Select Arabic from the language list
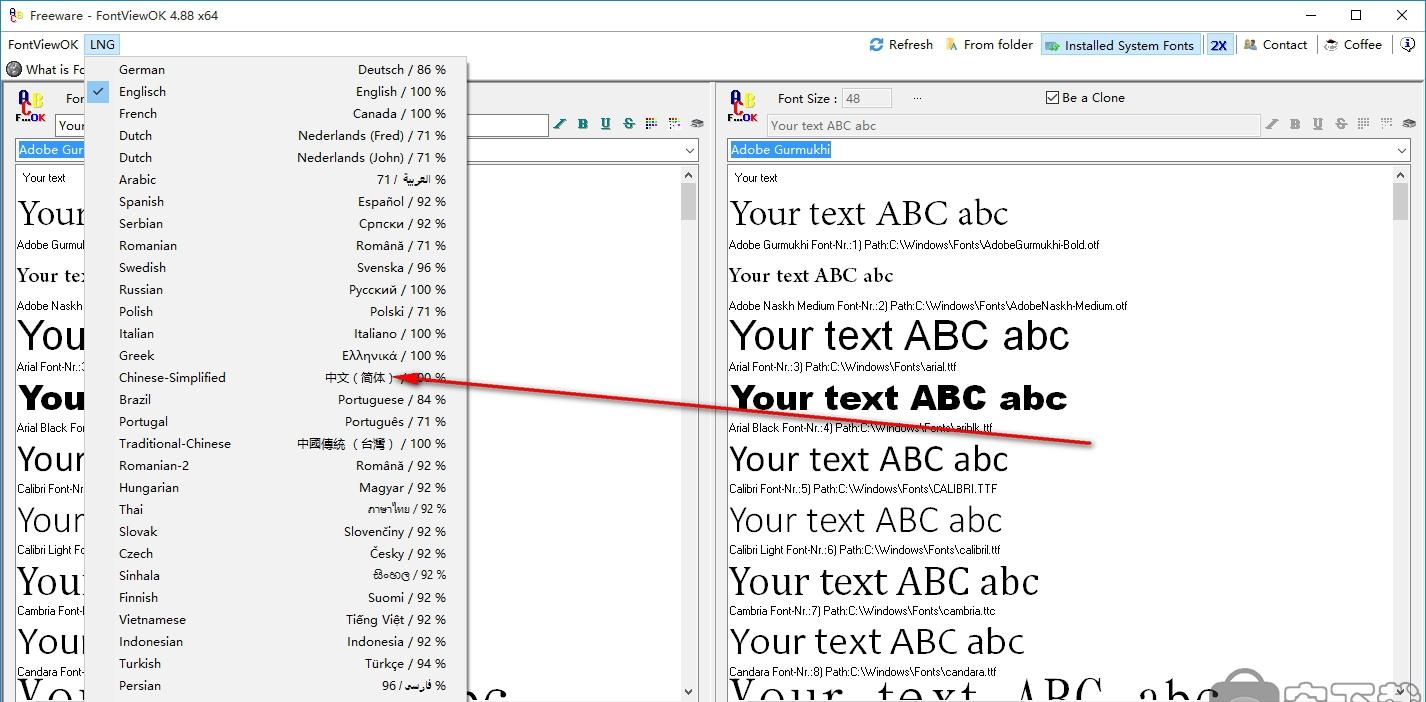1426x702 pixels. point(276,180)
